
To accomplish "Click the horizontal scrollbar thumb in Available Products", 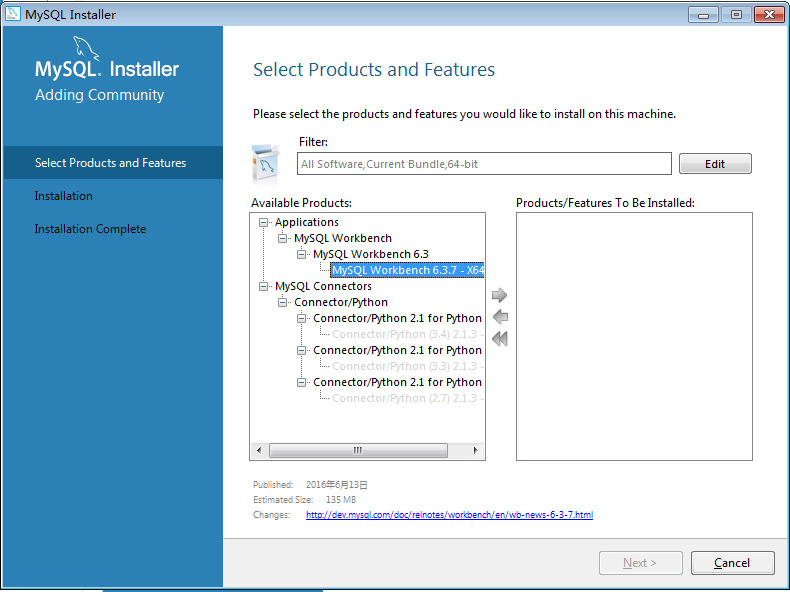I will [358, 450].
